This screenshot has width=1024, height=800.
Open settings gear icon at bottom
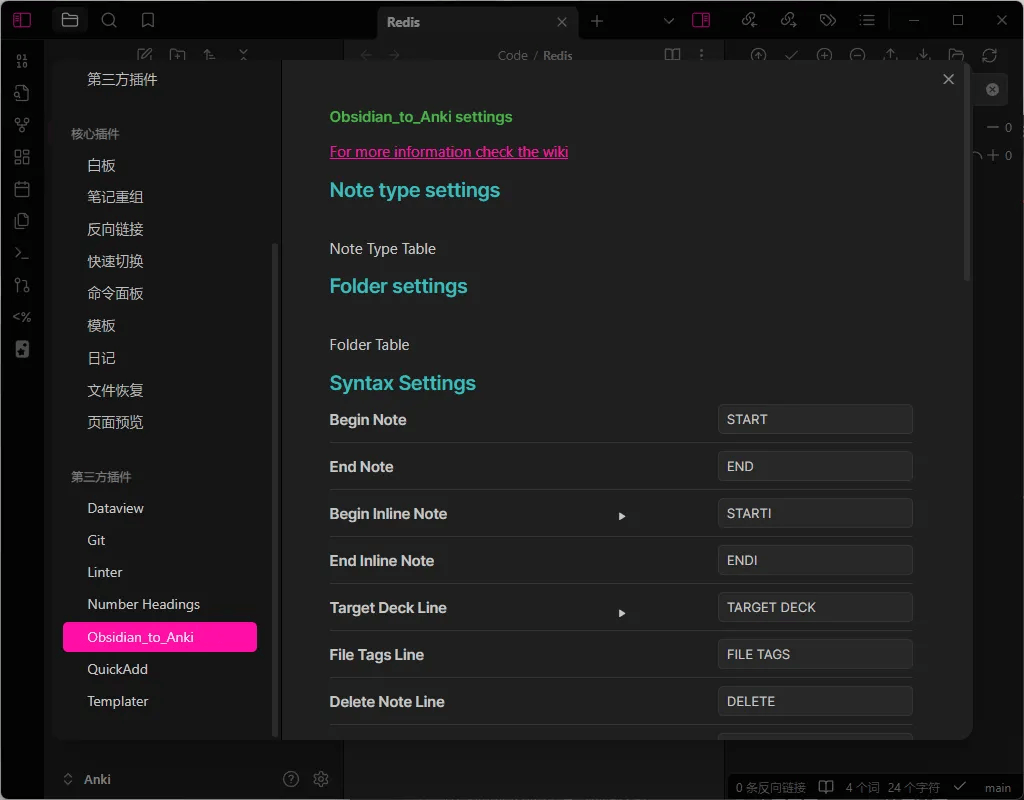321,778
